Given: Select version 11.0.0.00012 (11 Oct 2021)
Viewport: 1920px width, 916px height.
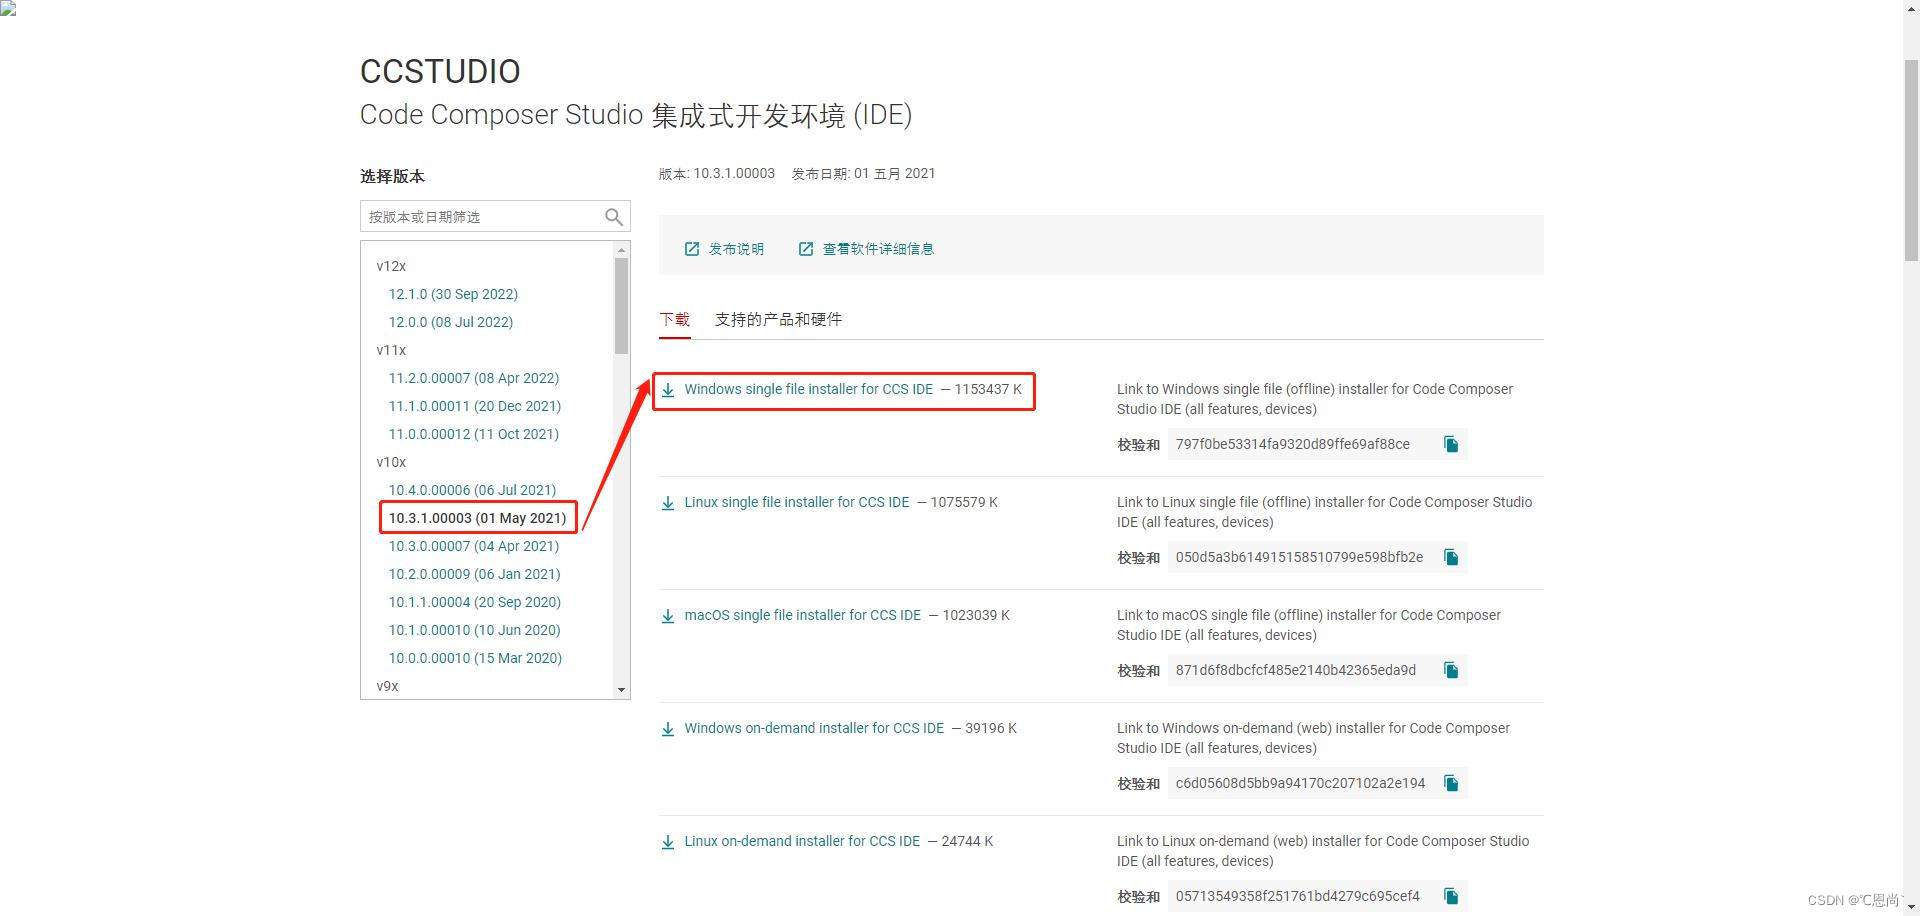Looking at the screenshot, I should 474,434.
